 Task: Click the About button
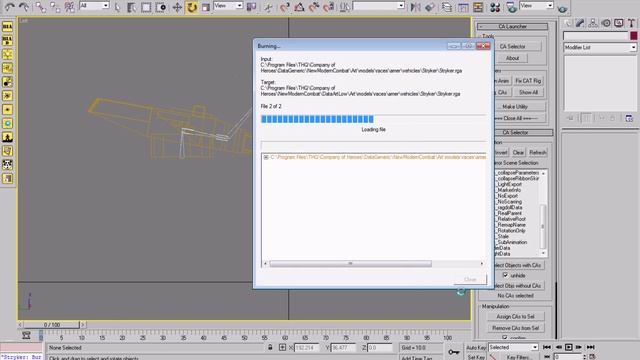tap(512, 58)
